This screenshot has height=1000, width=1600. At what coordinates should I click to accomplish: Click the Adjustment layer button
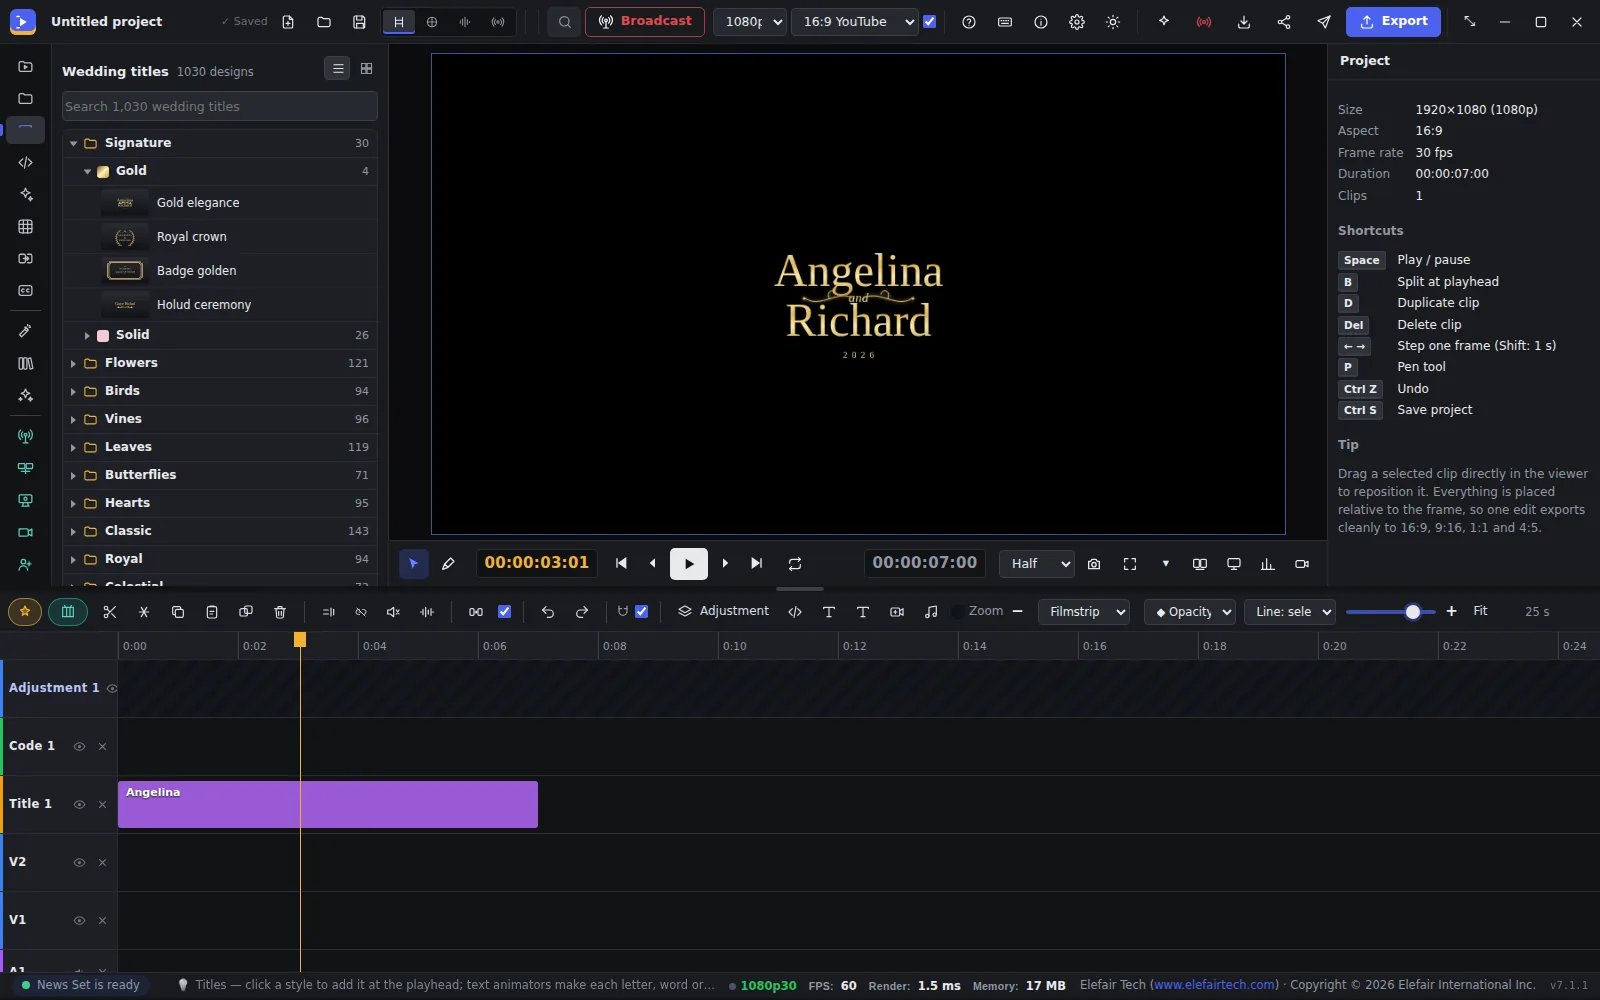[723, 611]
